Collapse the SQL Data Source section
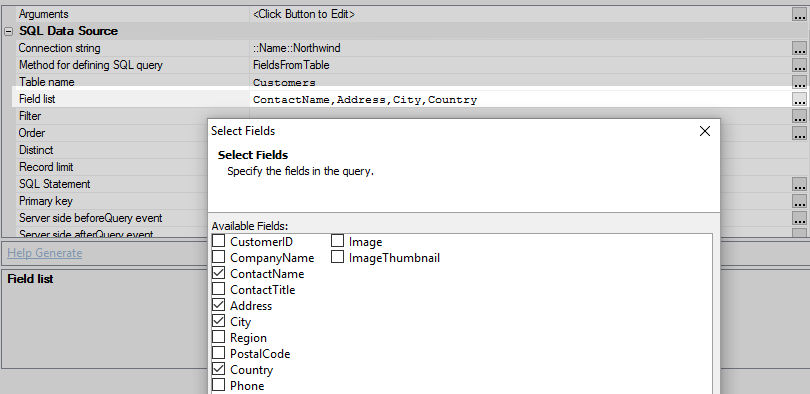Viewport: 810px width, 394px height. pos(8,31)
